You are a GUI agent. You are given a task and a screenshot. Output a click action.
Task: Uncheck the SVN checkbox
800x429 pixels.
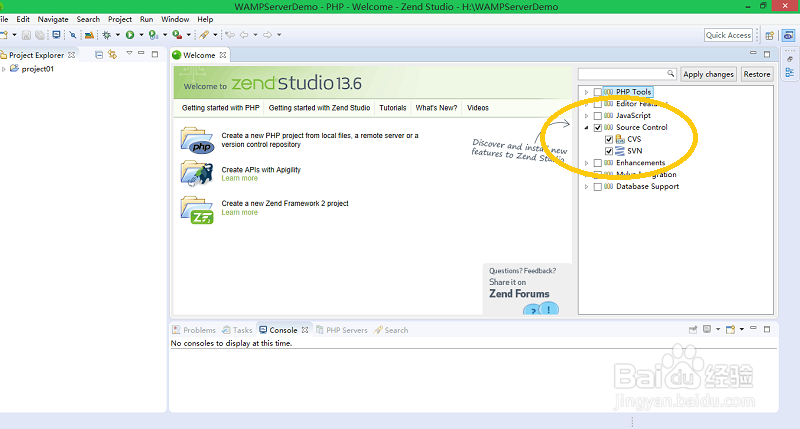point(609,151)
